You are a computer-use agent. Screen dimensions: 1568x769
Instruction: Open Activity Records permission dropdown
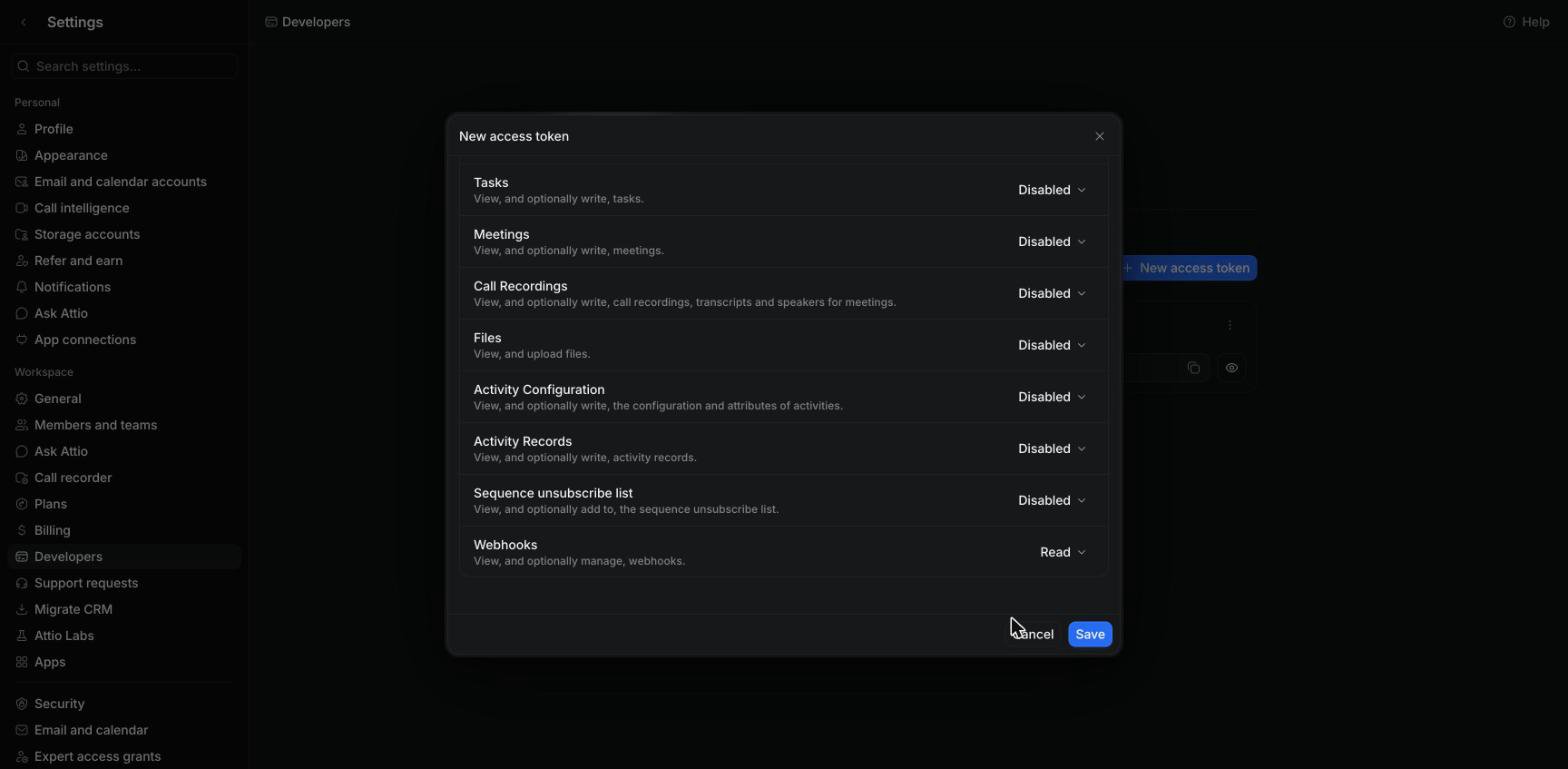pyautogui.click(x=1051, y=449)
